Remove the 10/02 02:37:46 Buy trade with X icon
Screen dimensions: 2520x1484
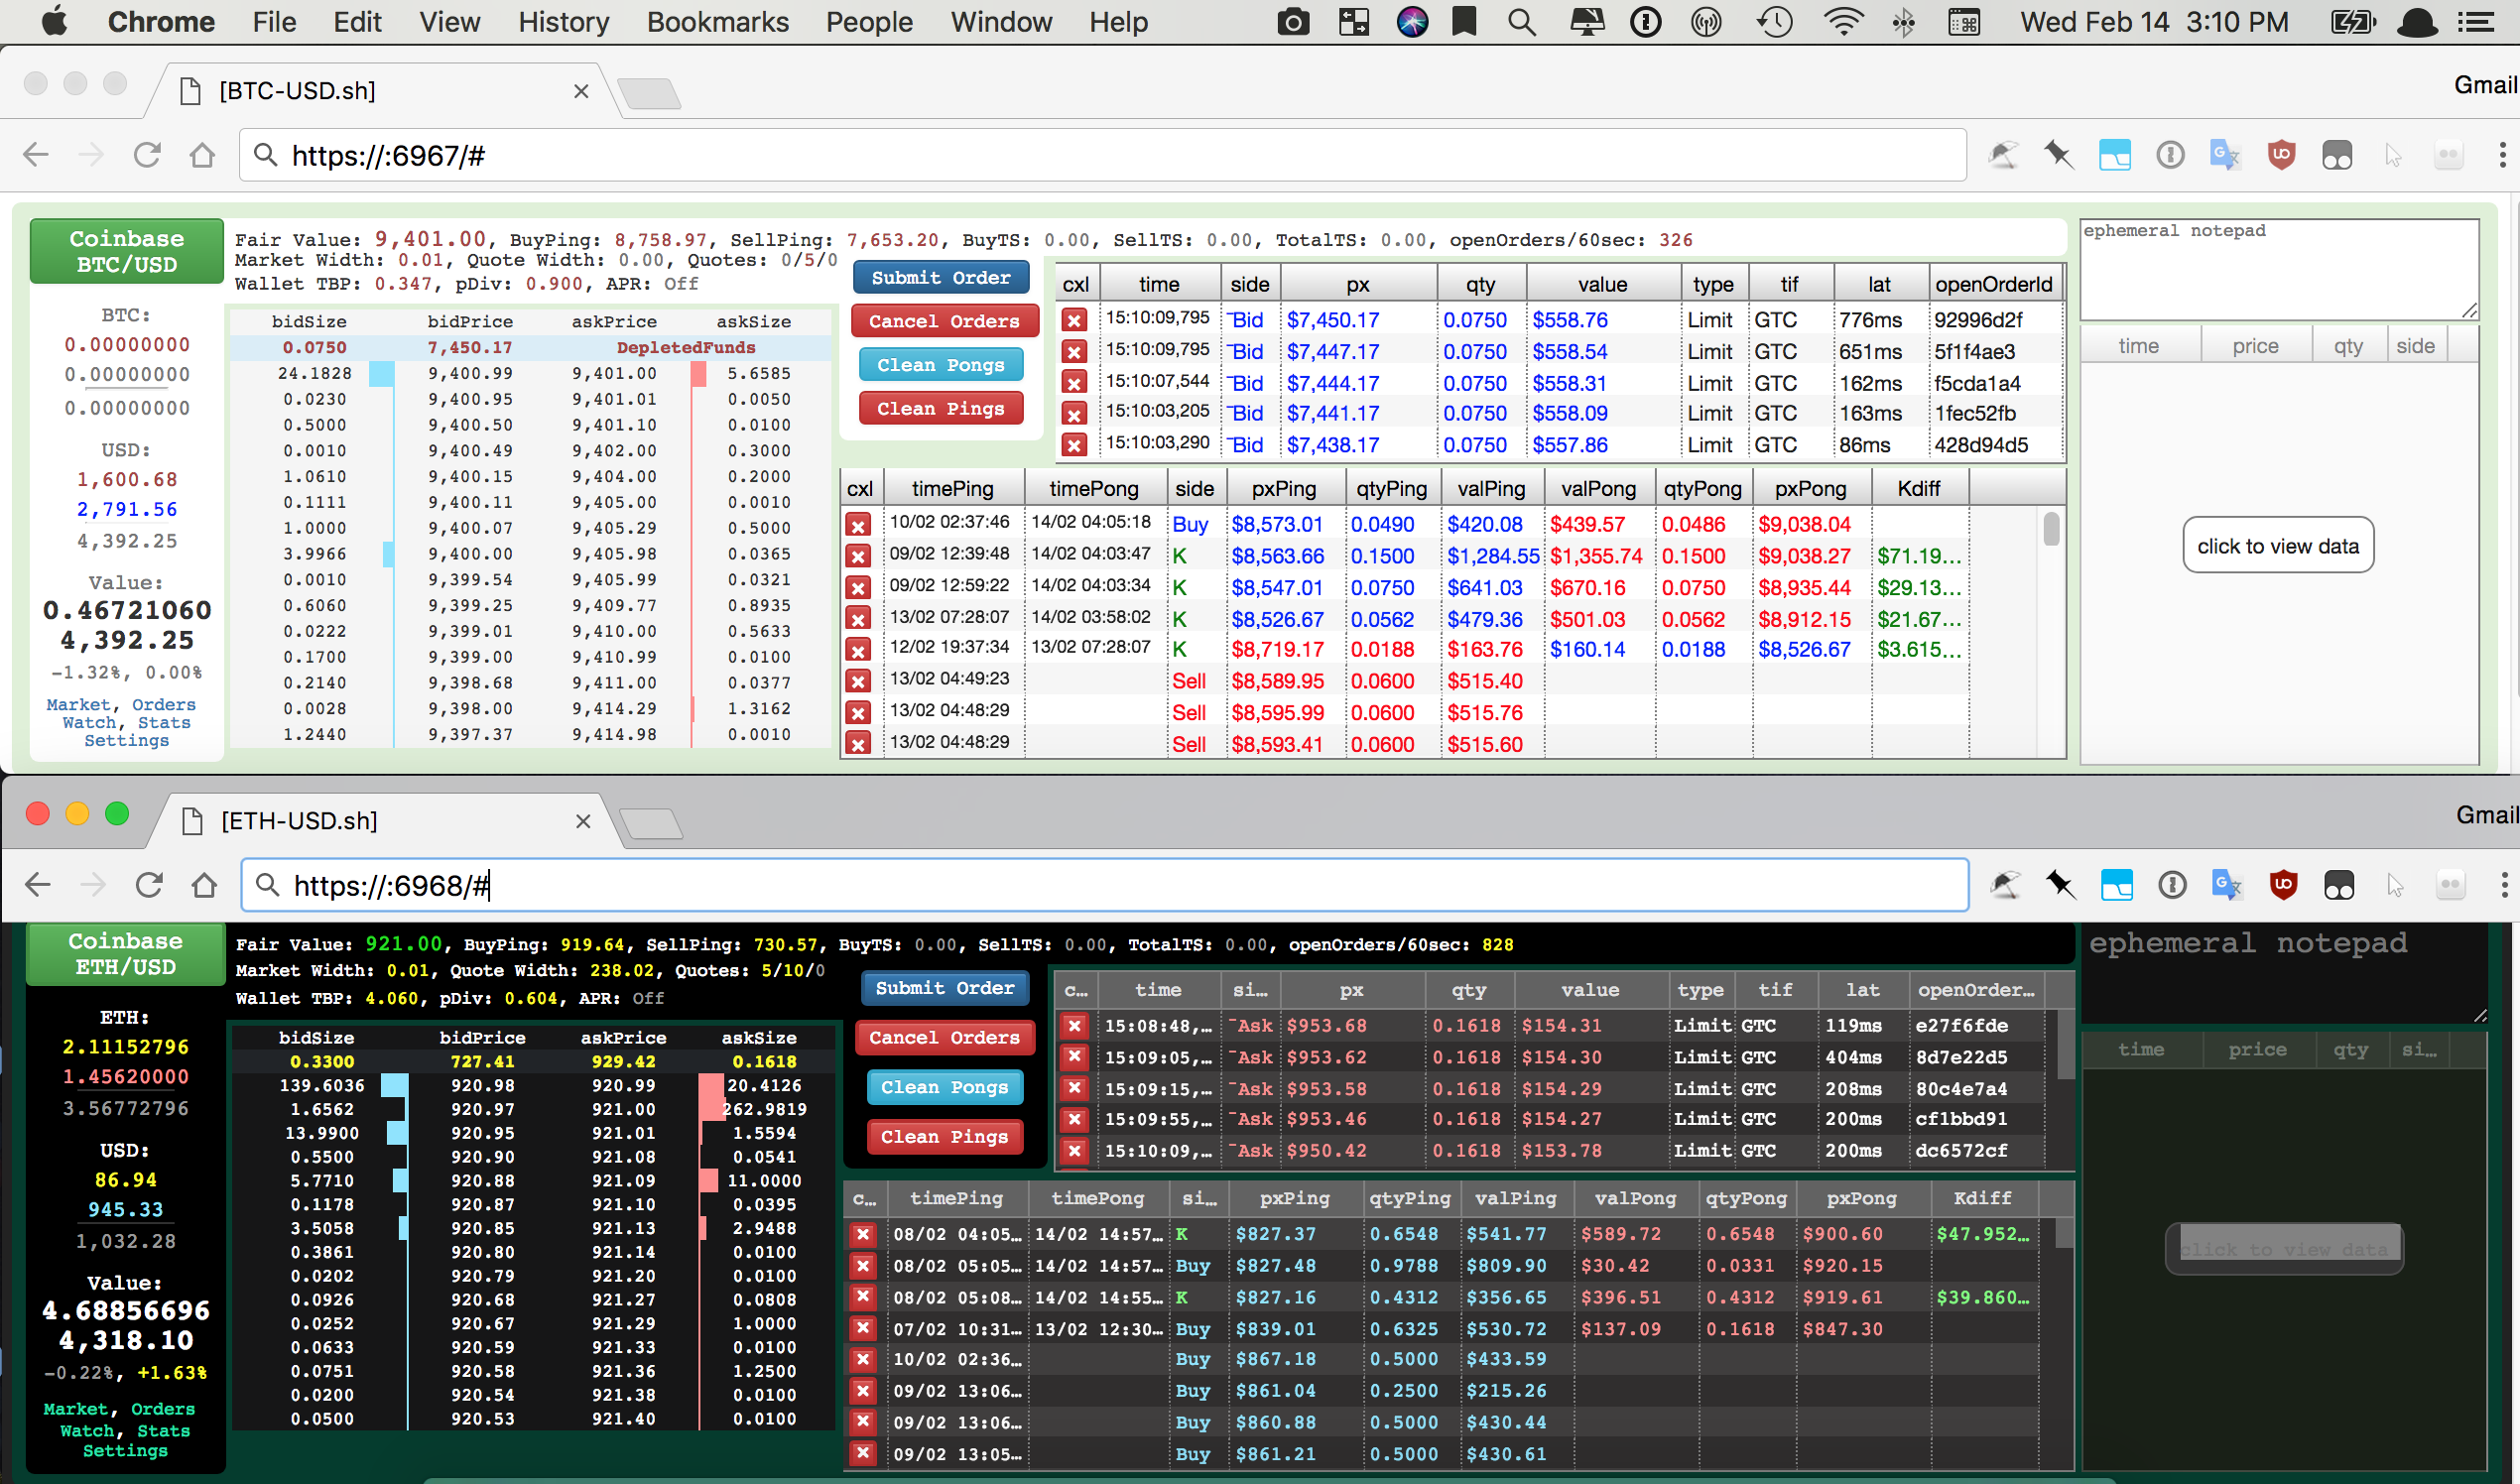pos(858,525)
